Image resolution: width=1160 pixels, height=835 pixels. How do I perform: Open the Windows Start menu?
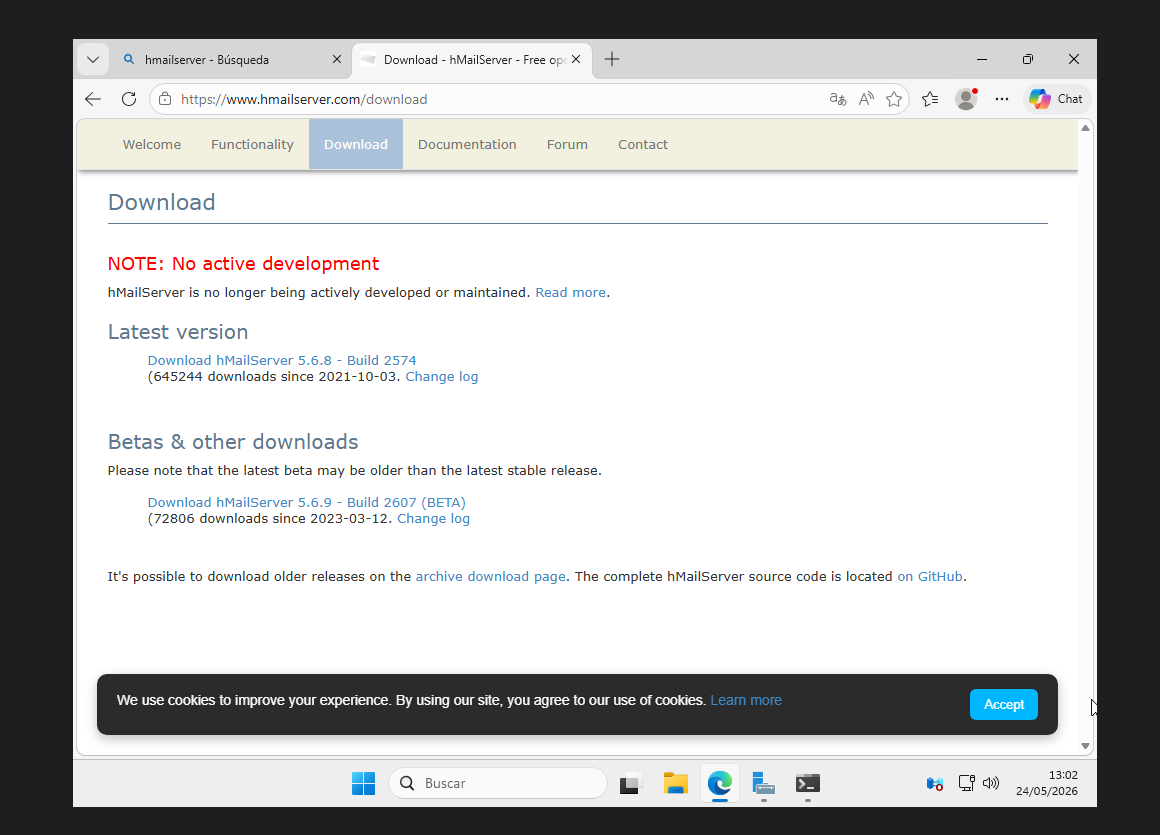(x=363, y=783)
